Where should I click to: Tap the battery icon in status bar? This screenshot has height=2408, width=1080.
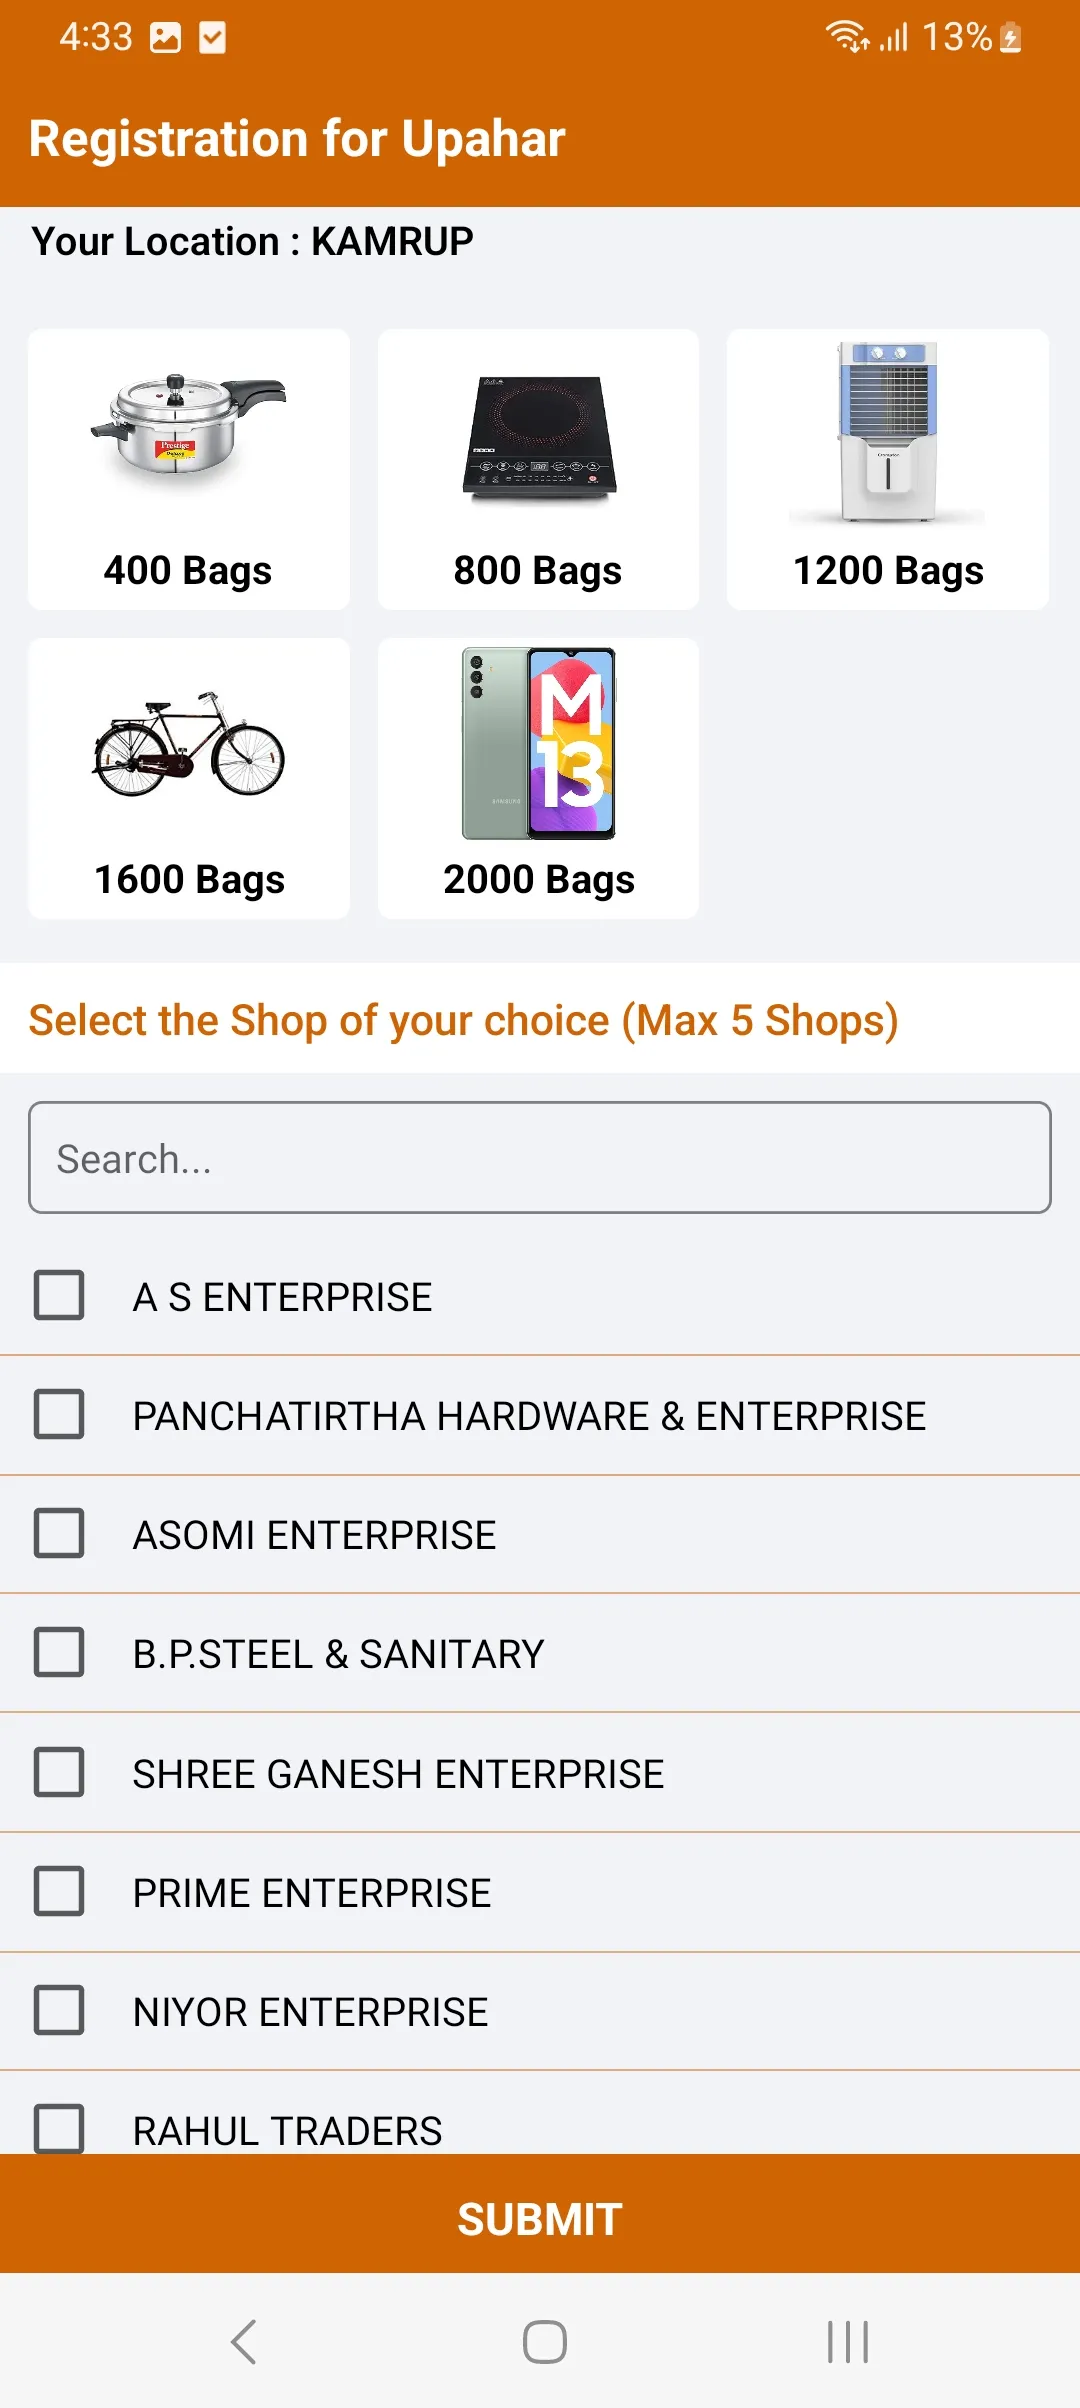[x=1011, y=38]
